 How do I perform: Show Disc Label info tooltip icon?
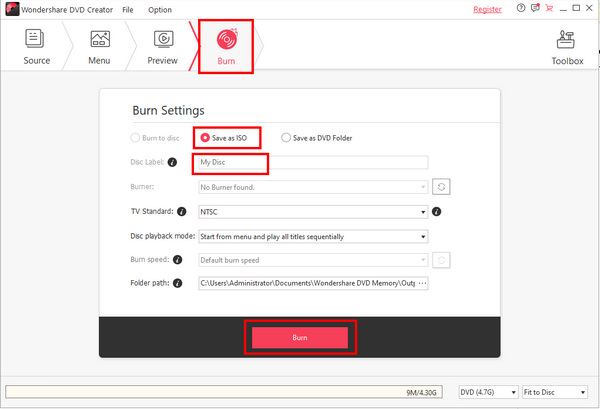click(173, 162)
